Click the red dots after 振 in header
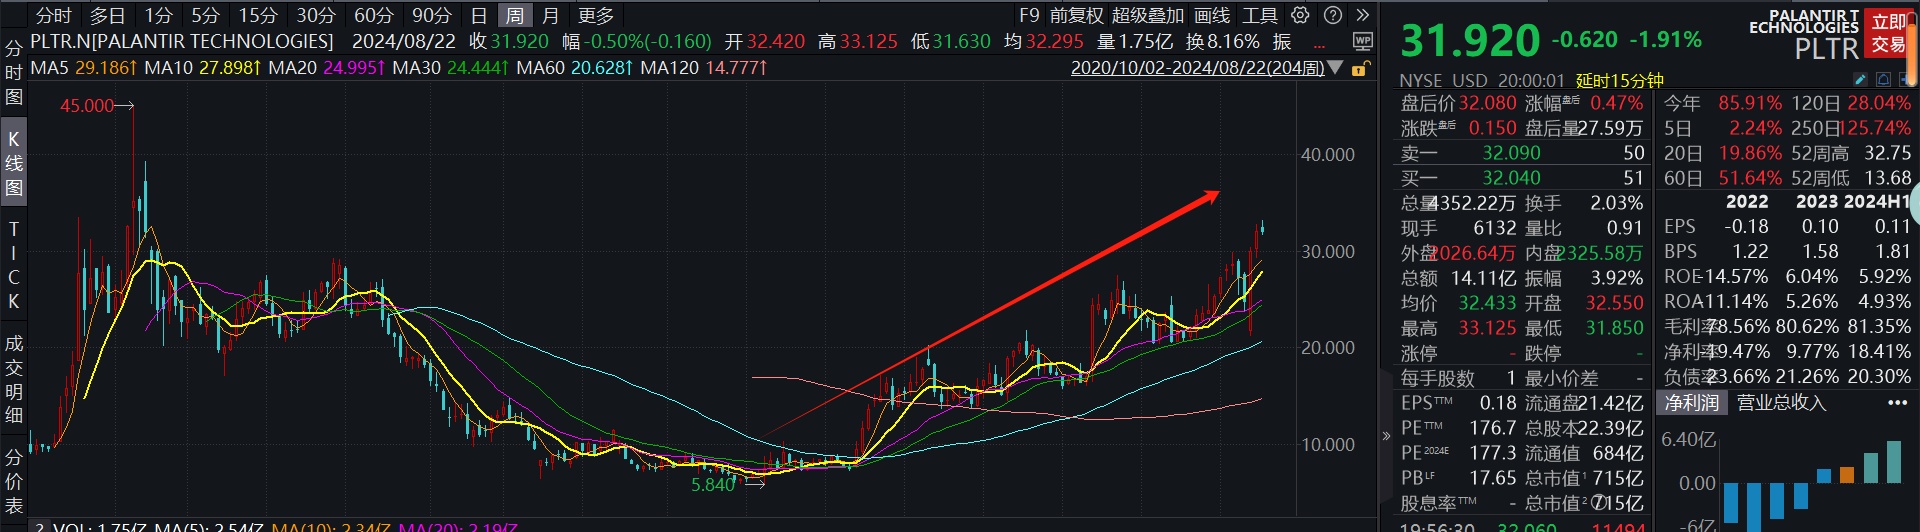 1319,45
